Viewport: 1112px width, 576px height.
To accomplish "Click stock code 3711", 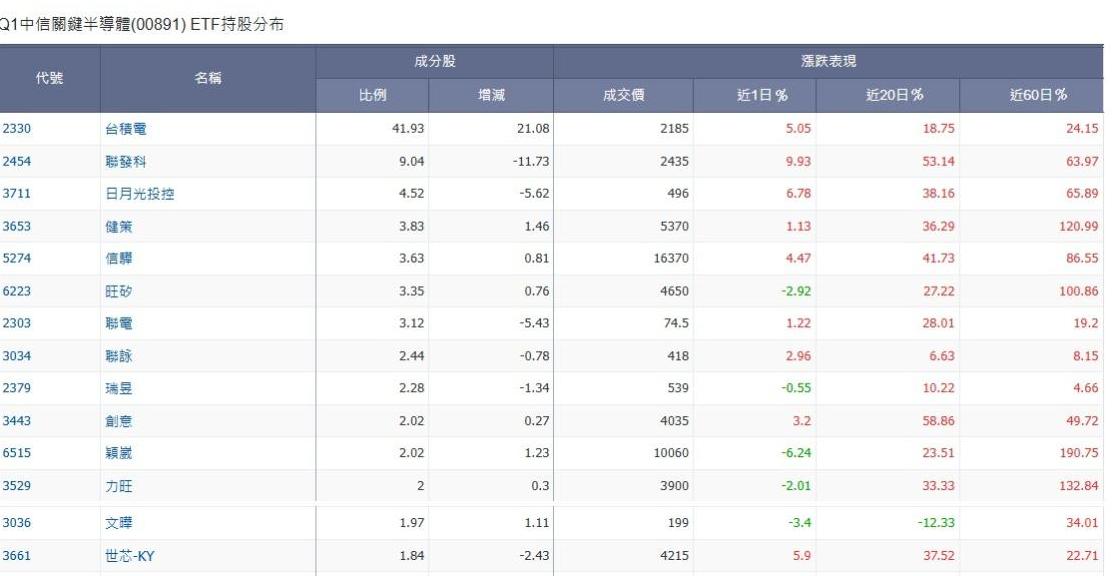I will 15,194.
